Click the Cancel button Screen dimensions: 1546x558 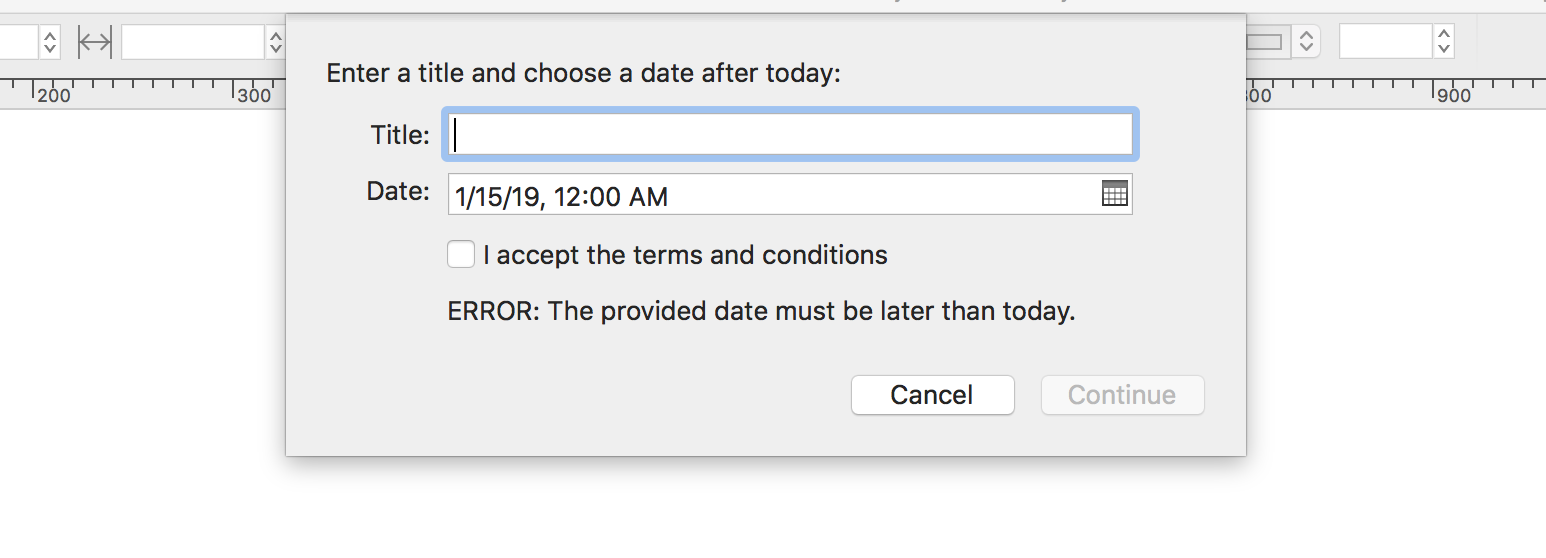click(x=932, y=395)
